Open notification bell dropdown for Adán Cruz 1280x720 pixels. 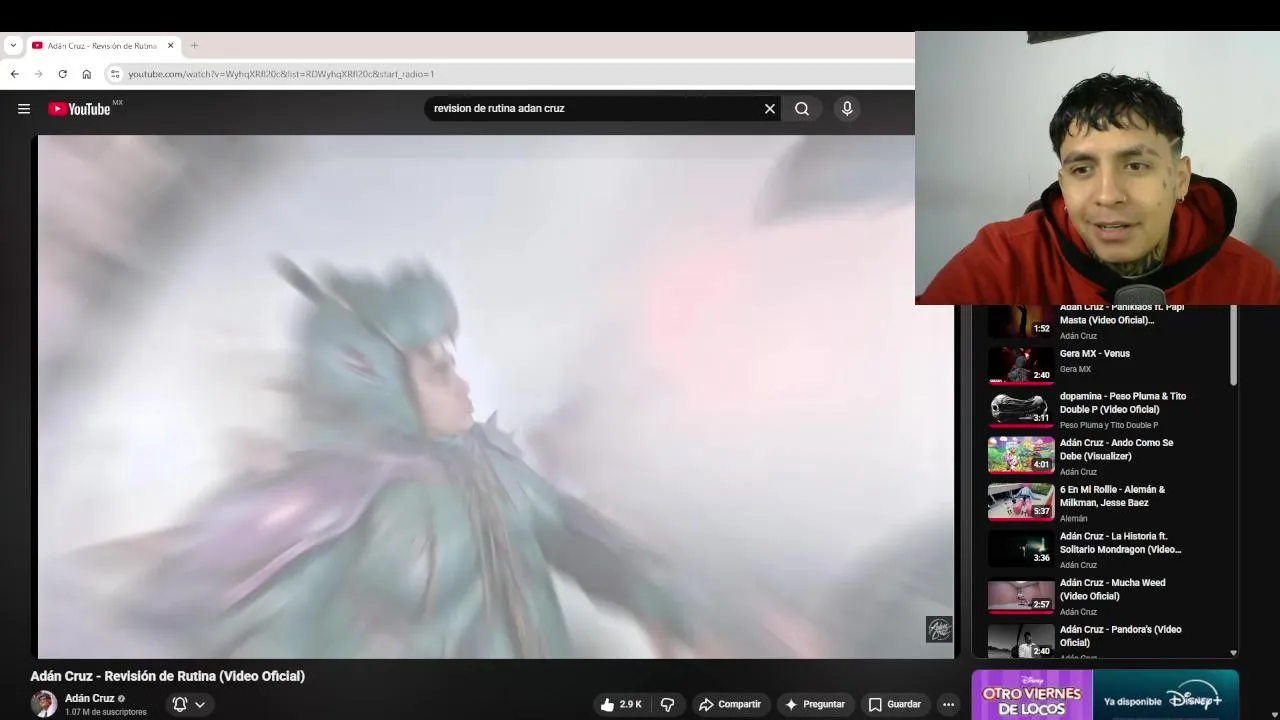pos(189,704)
